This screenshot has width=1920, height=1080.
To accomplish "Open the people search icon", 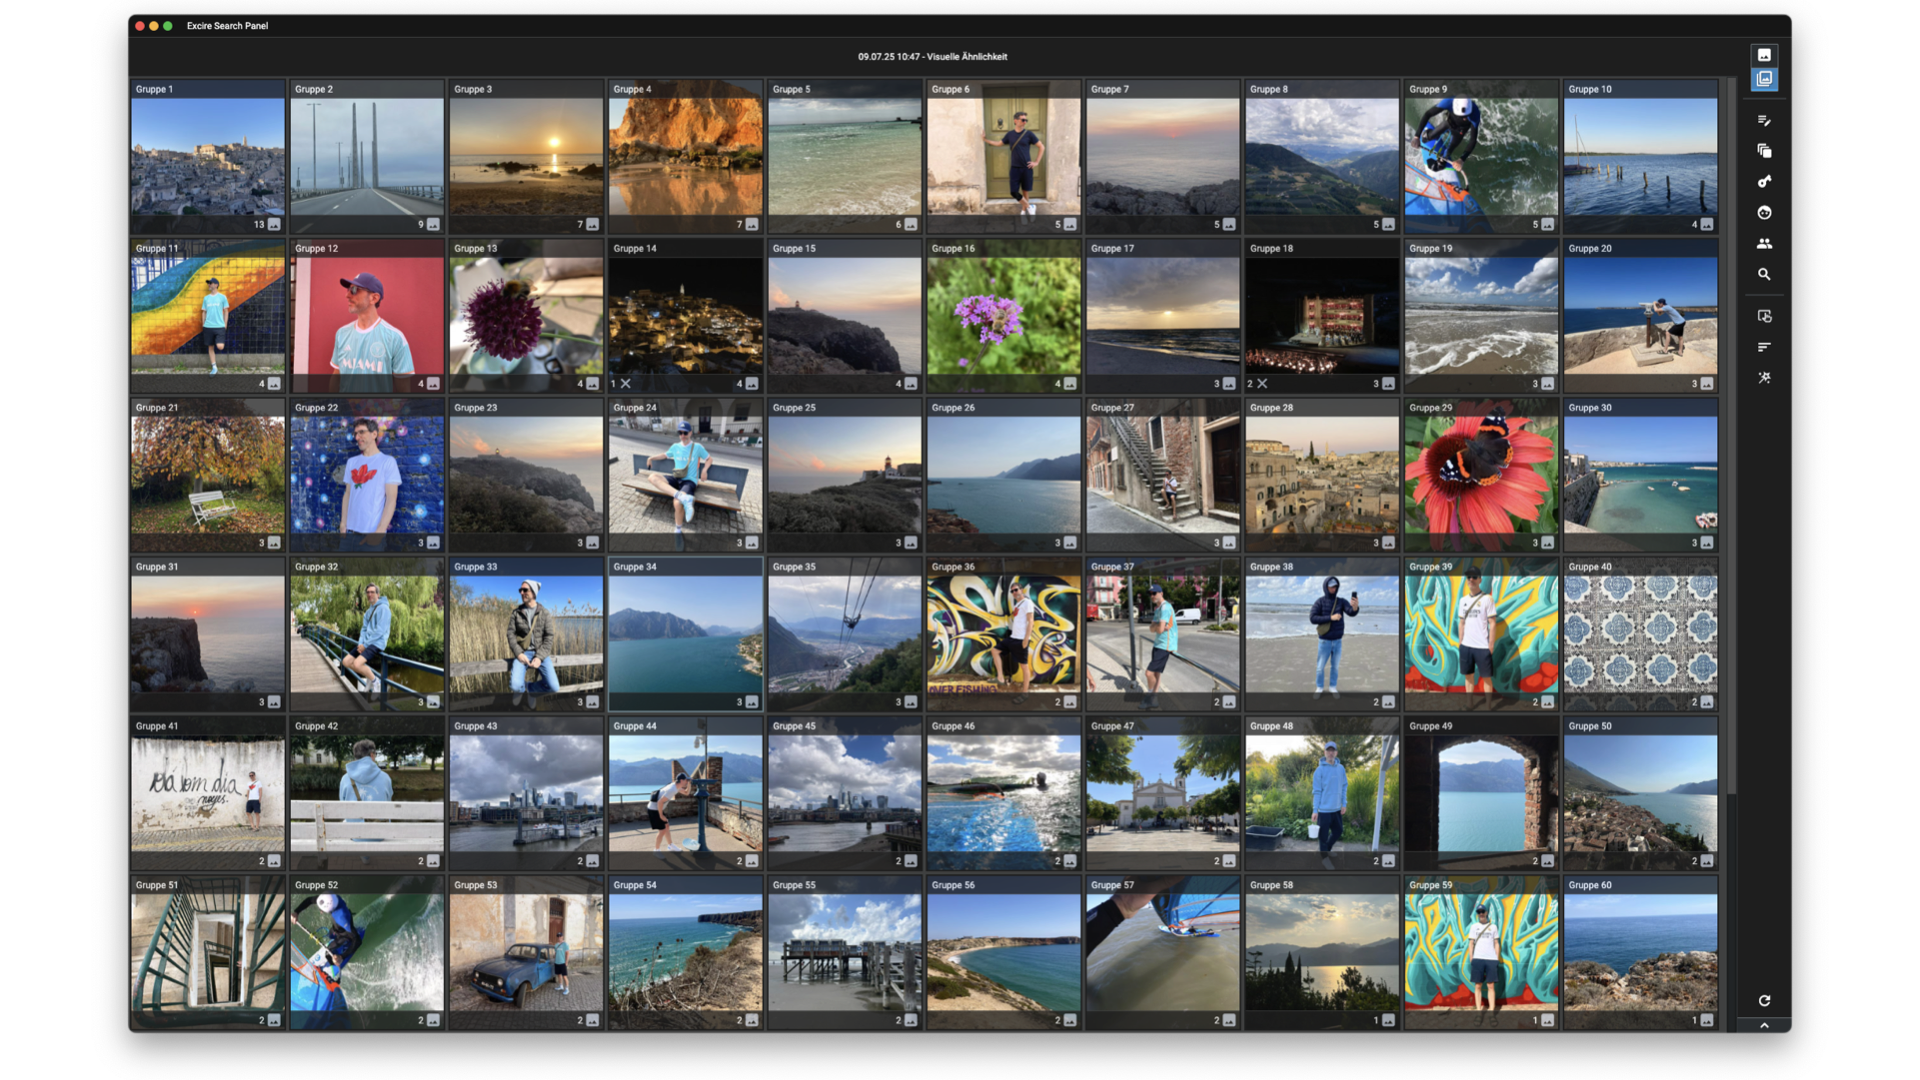I will click(x=1764, y=244).
